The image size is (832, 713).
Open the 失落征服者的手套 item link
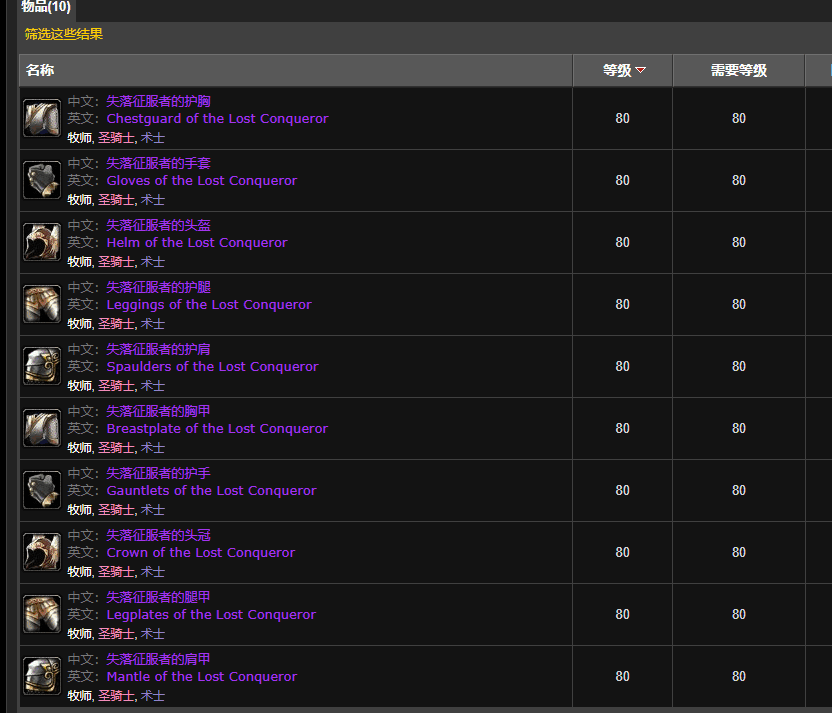(x=158, y=163)
